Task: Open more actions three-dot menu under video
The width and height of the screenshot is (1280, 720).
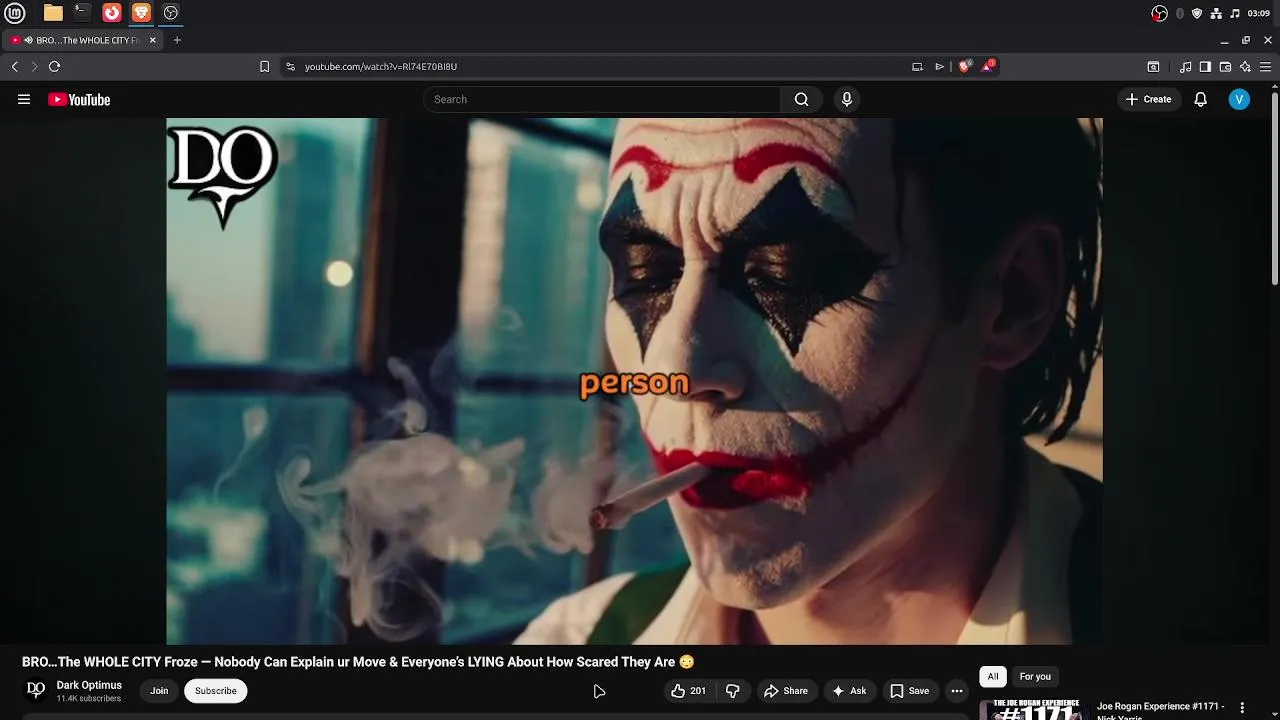Action: coord(957,691)
